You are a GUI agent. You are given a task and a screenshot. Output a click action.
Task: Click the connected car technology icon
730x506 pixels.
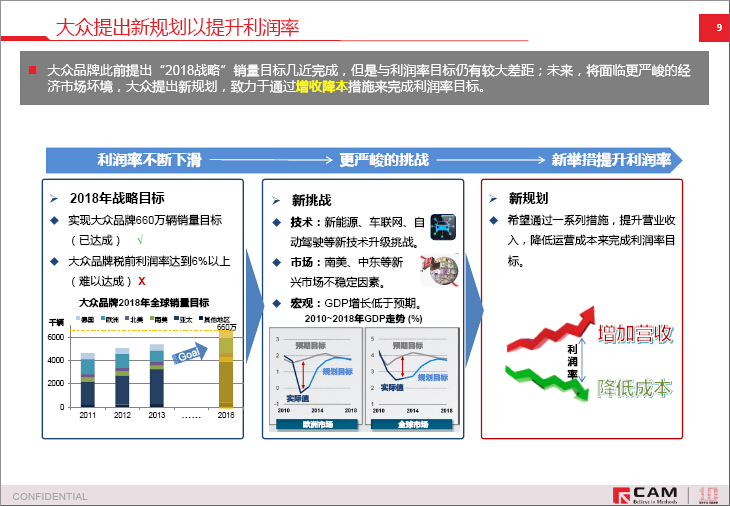coord(443,227)
